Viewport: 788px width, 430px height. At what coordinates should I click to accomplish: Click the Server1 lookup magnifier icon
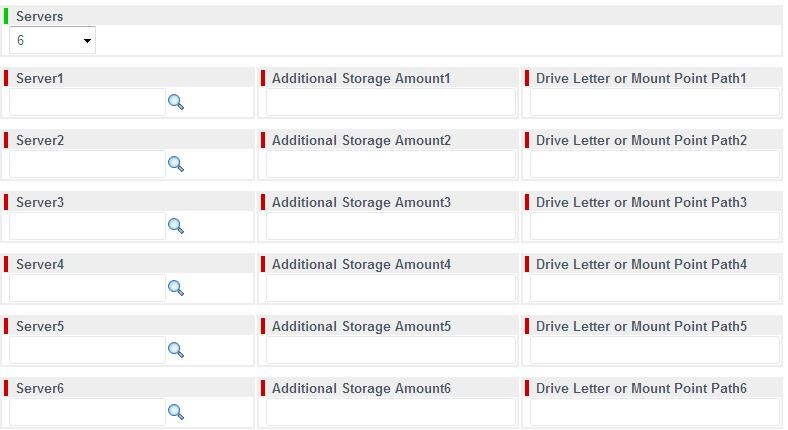(176, 102)
